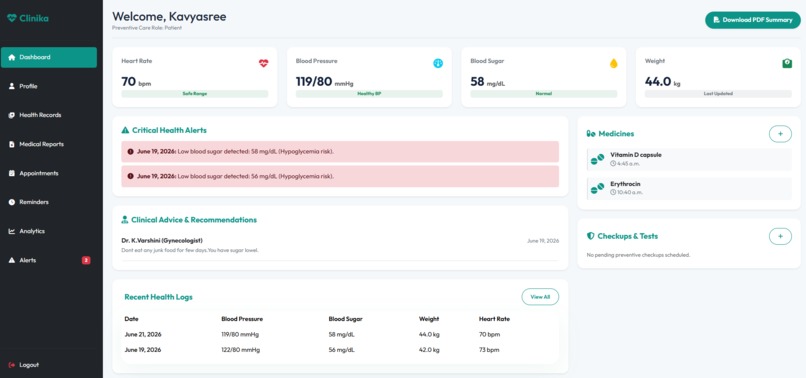Screen dimensions: 806x378
Task: Click the June 21, 2026 log row
Action: coord(340,334)
